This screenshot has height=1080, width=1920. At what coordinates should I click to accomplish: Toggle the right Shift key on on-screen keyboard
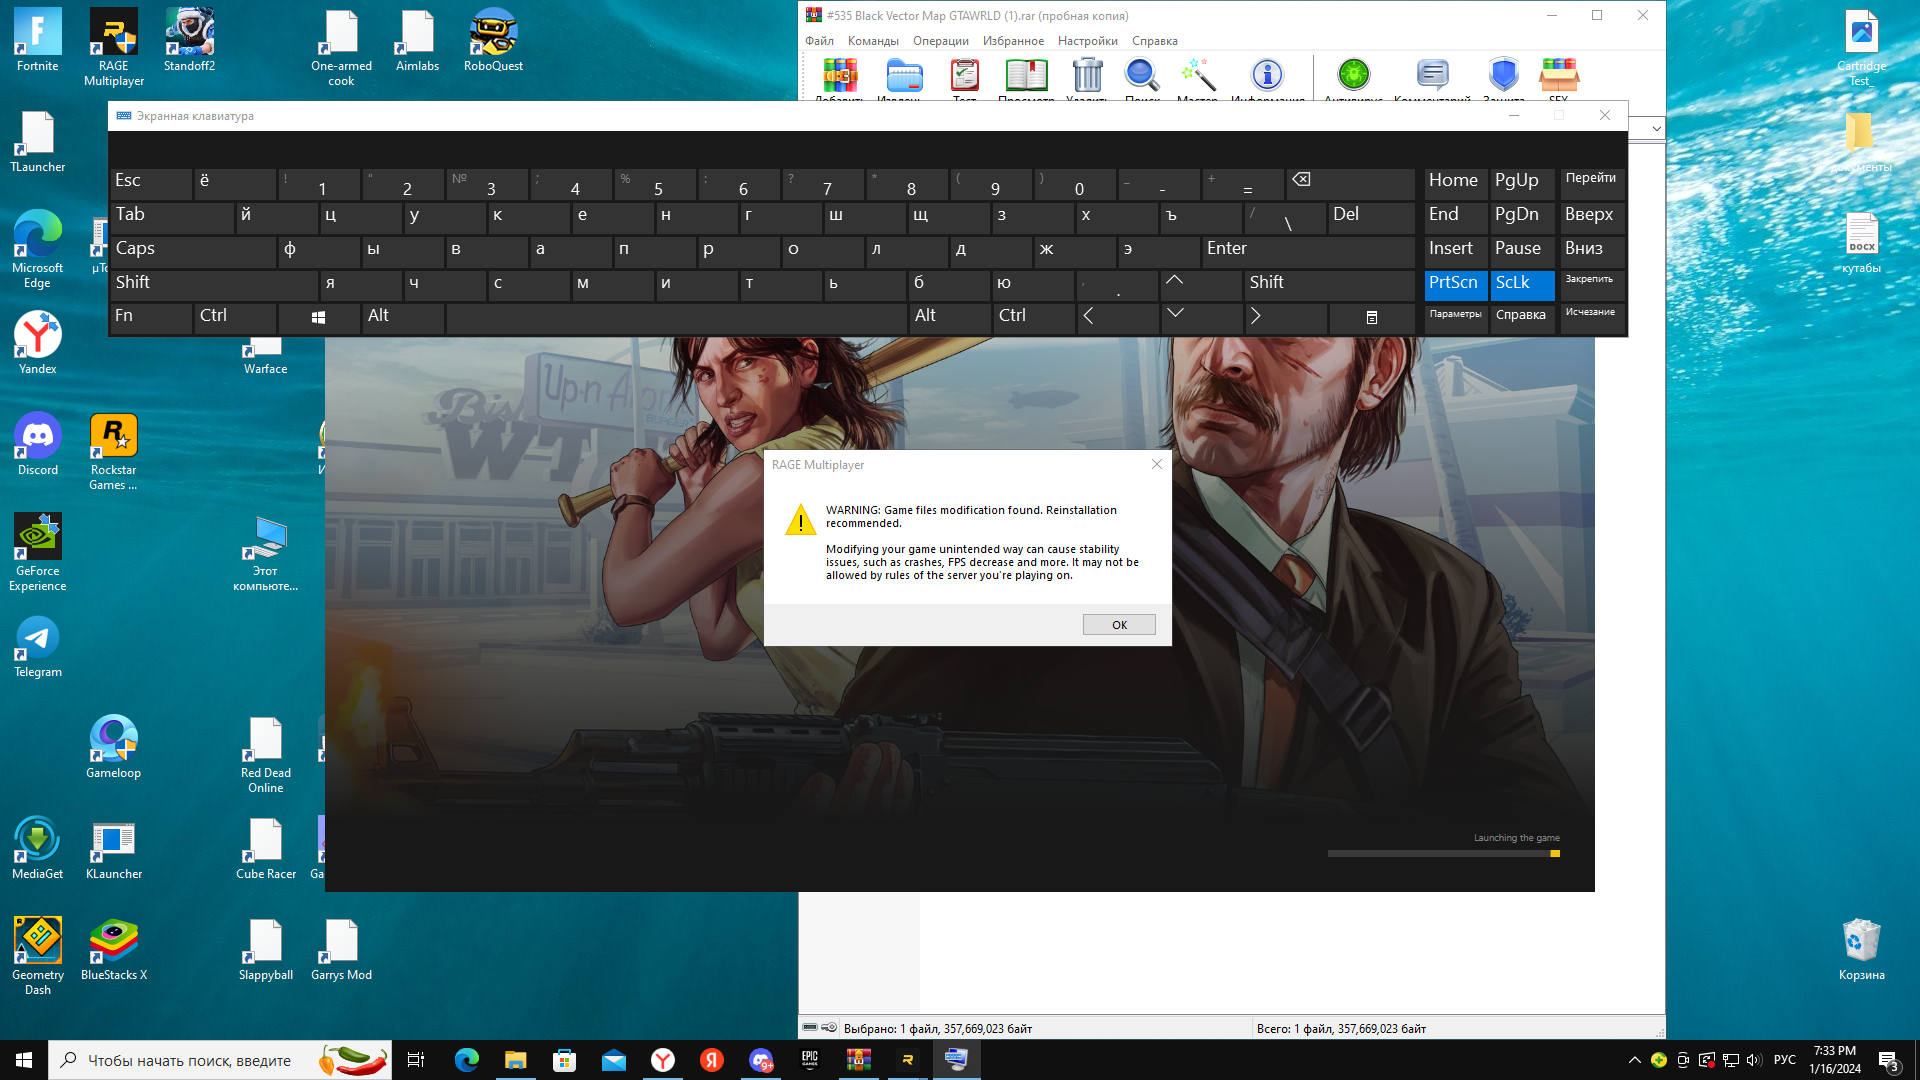coord(1329,284)
